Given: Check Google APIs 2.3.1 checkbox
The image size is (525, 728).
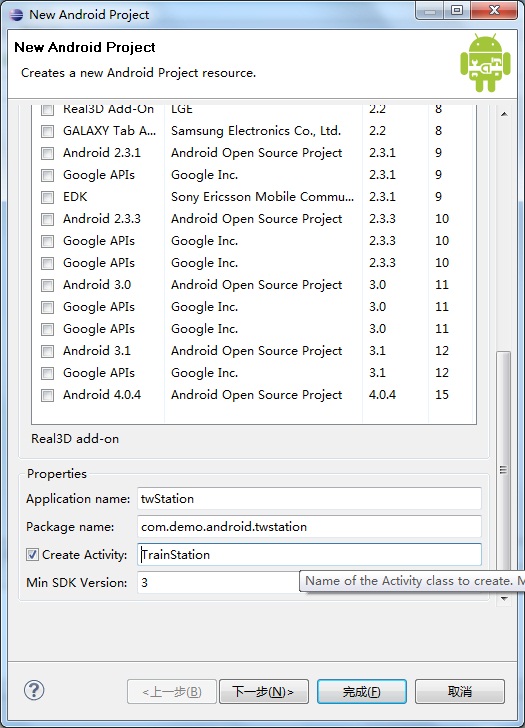Looking at the screenshot, I should click(47, 175).
